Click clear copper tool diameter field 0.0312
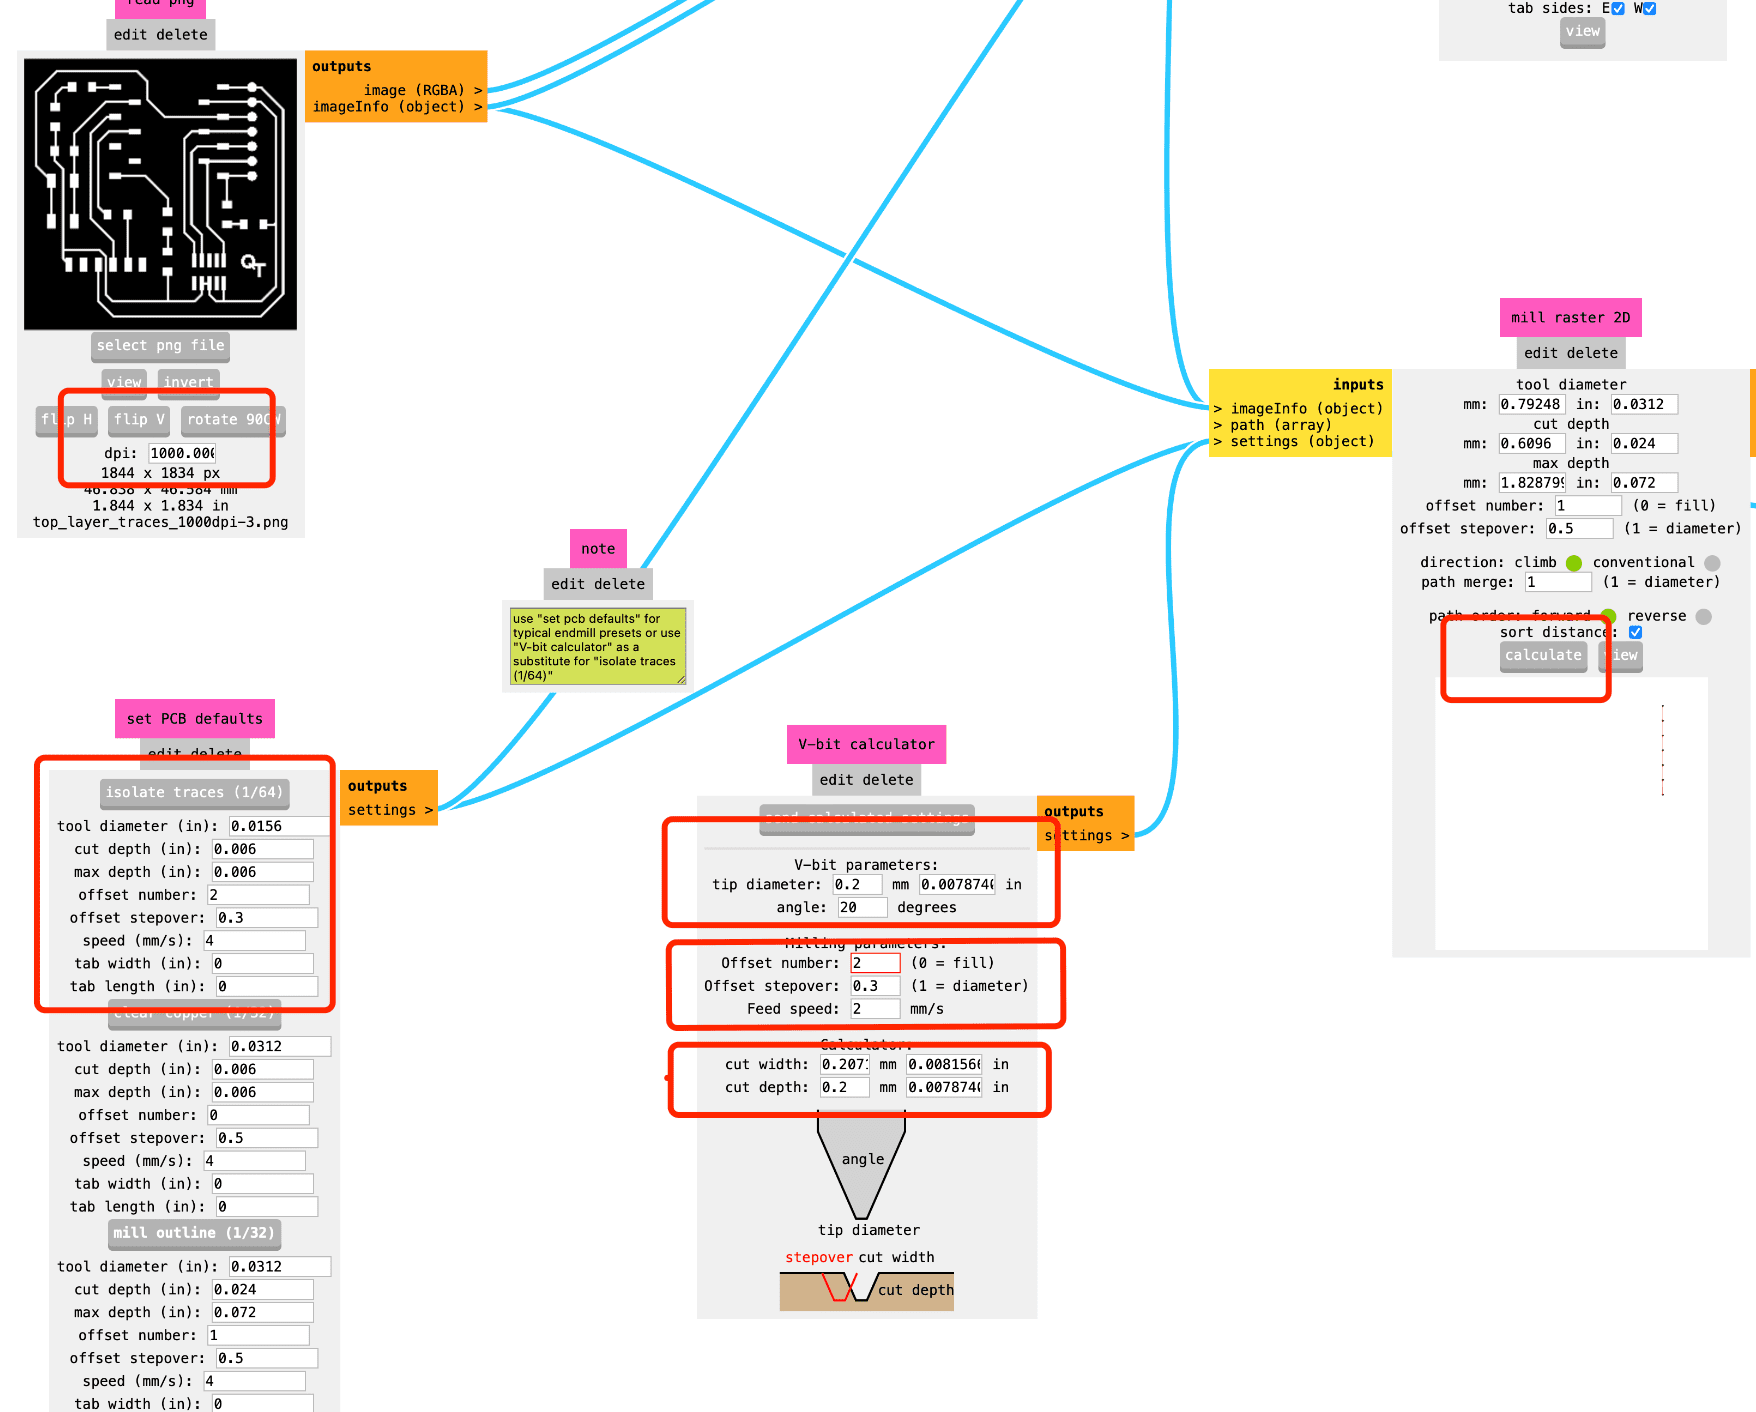The width and height of the screenshot is (1756, 1412). pos(279,1046)
